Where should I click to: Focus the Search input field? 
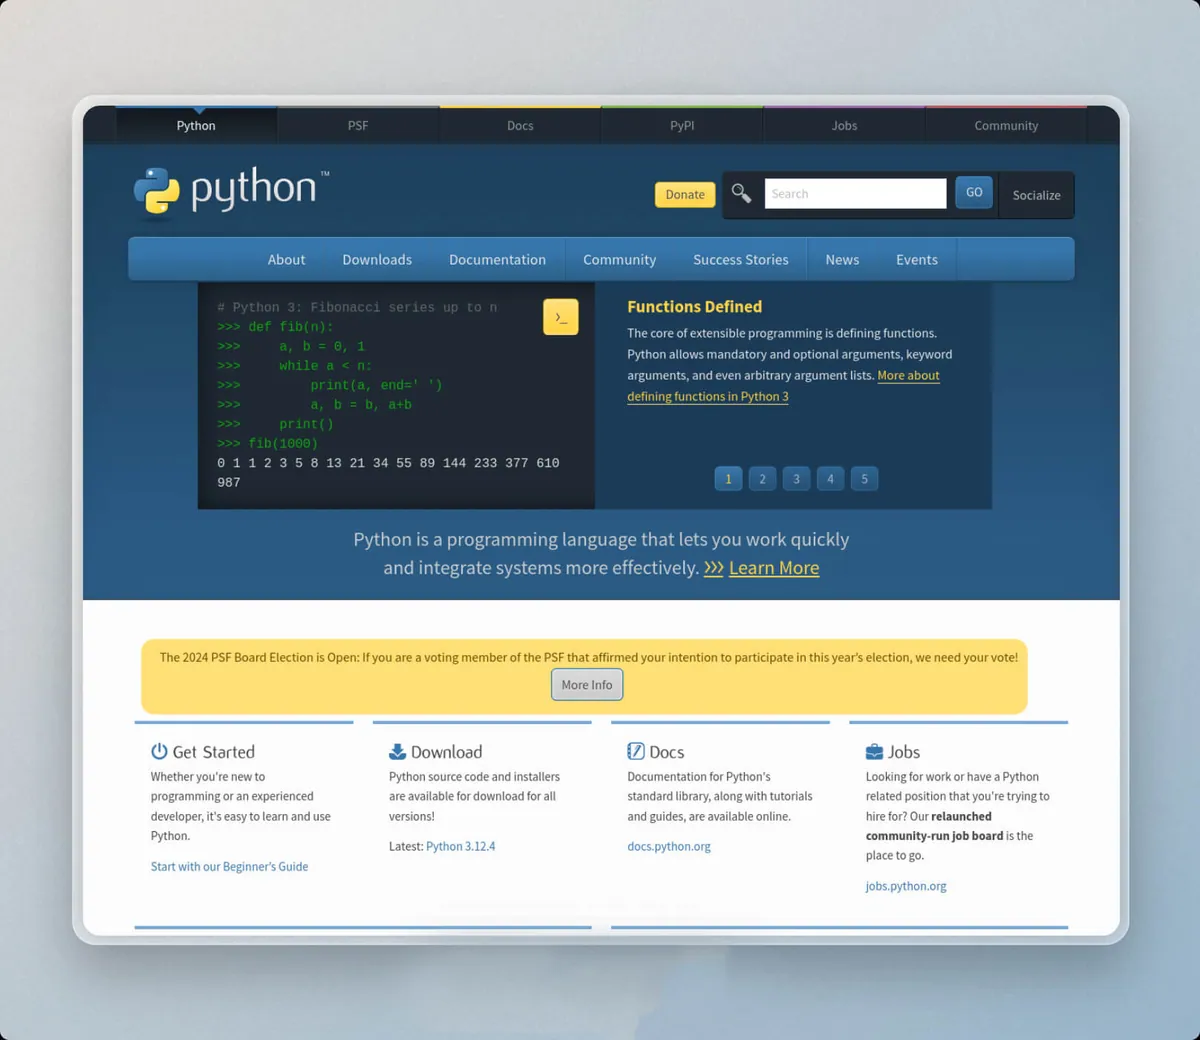click(855, 193)
